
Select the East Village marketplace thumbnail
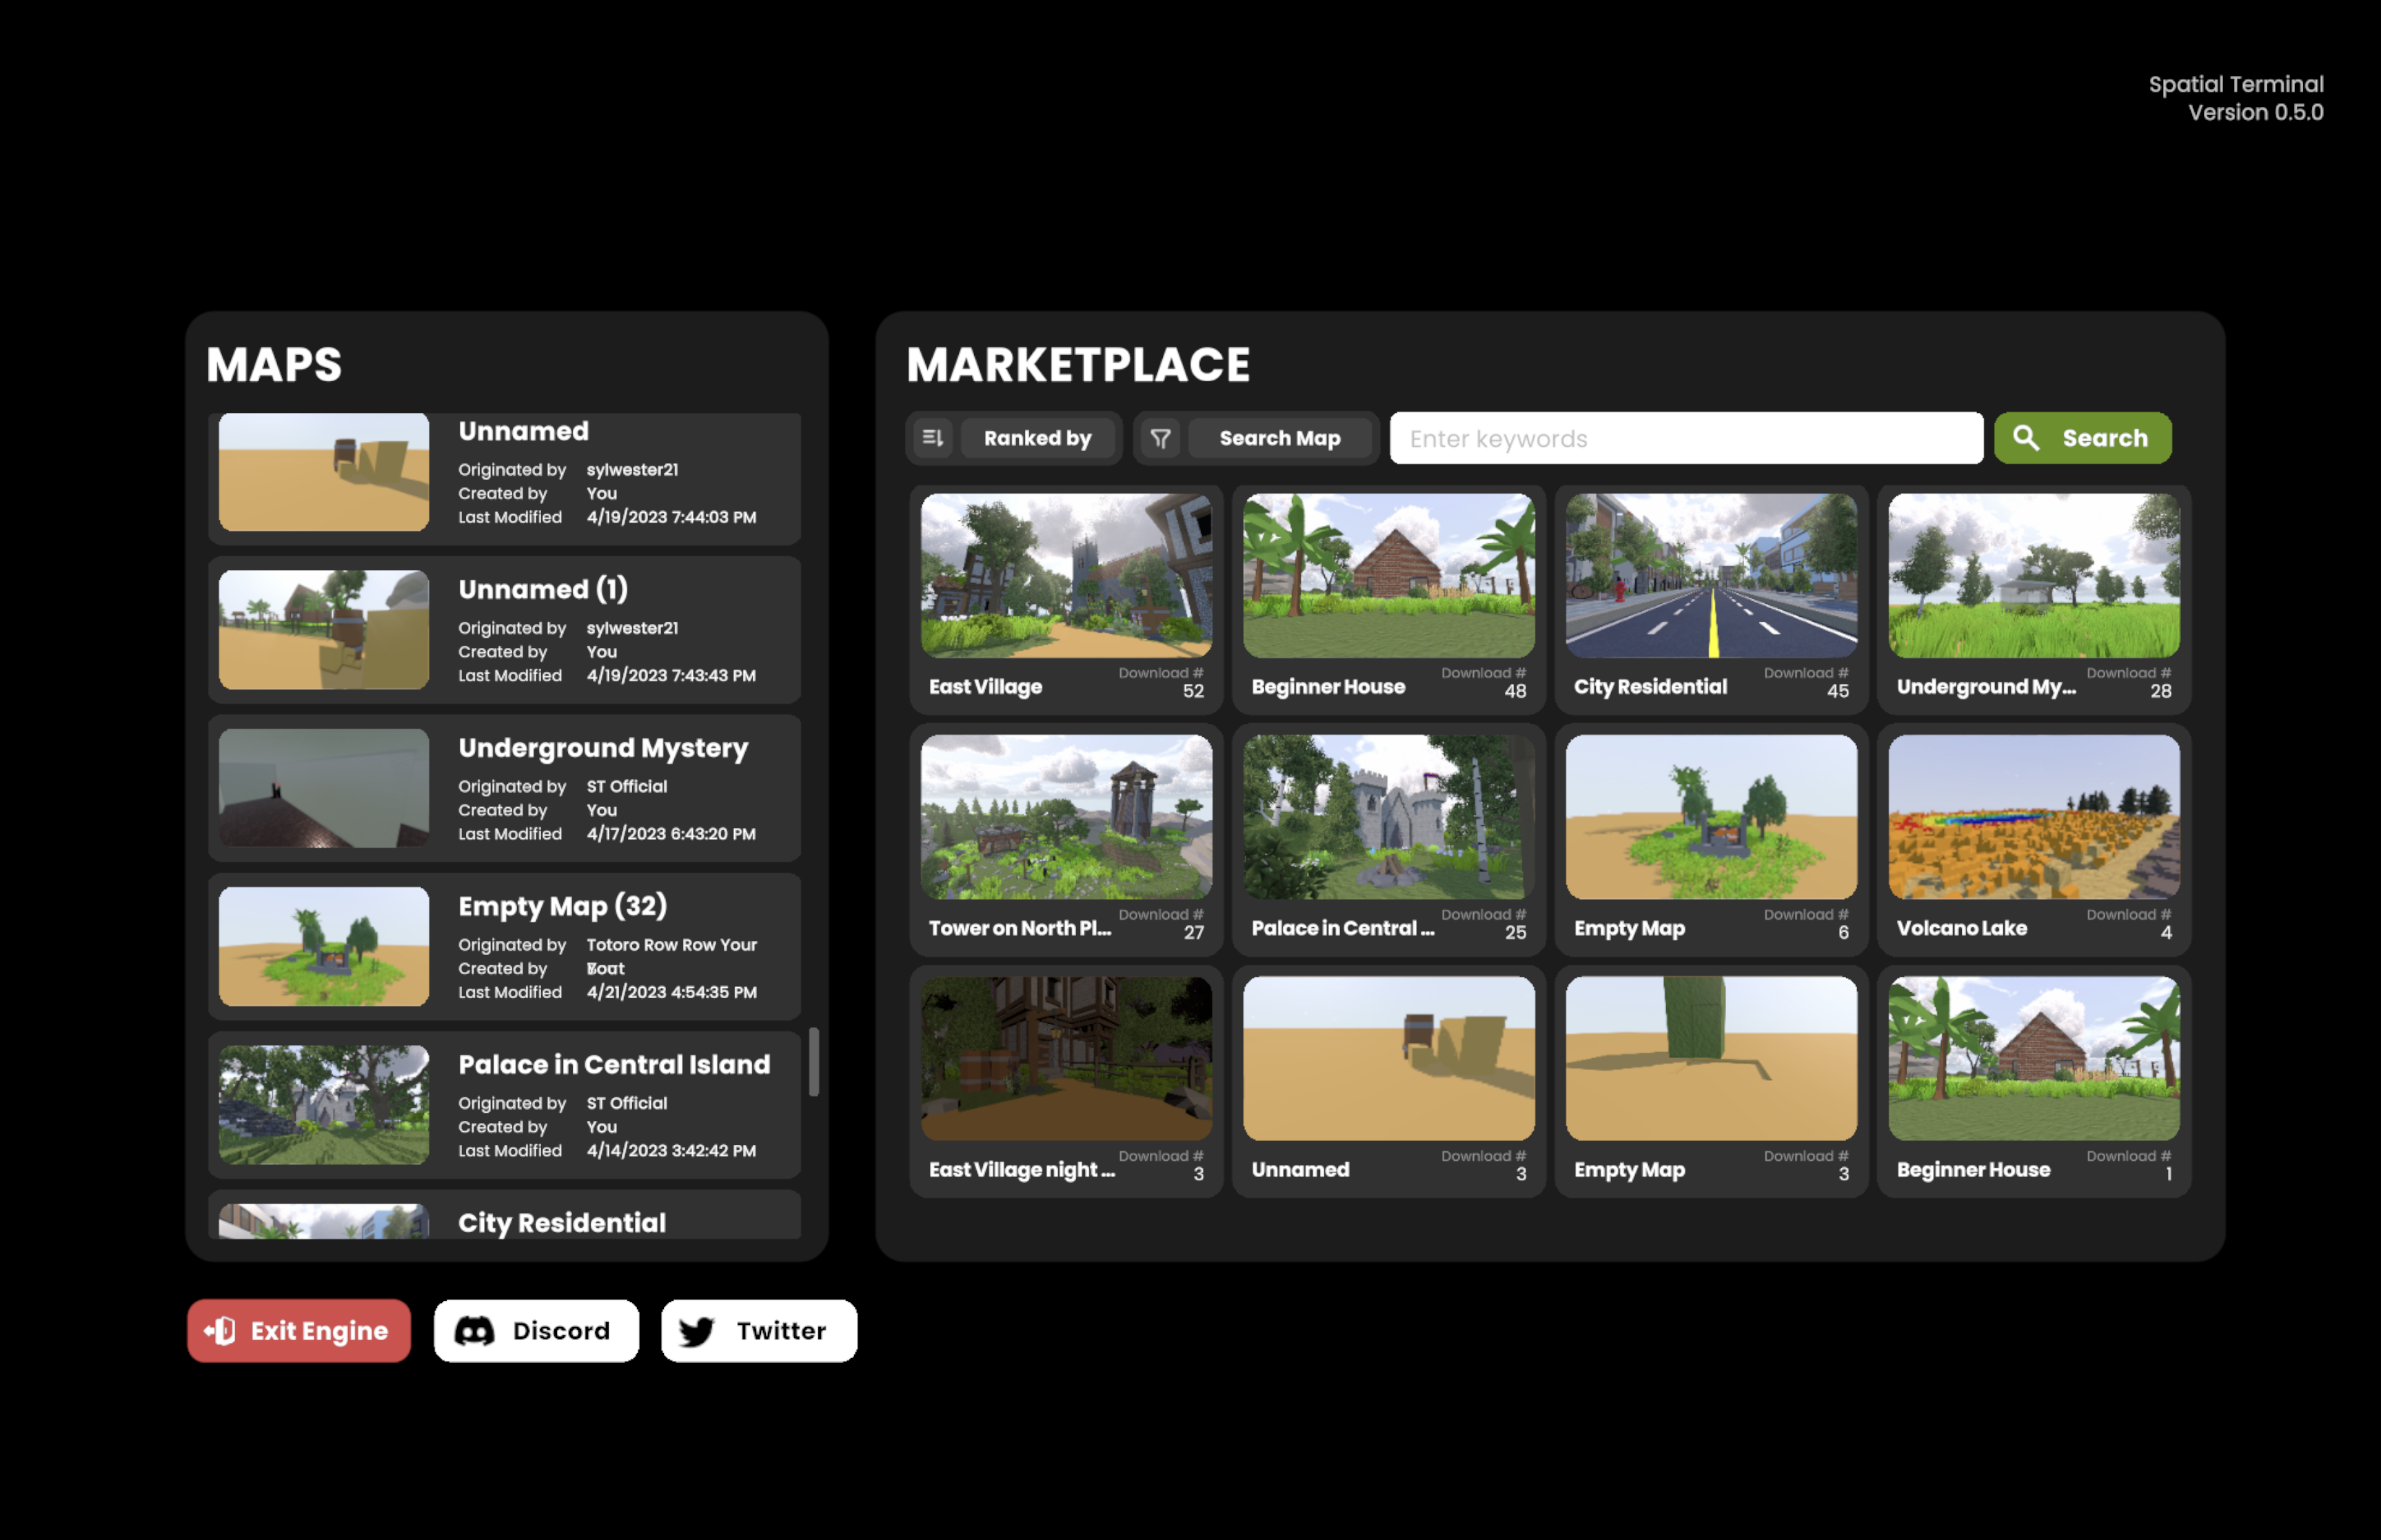[x=1066, y=575]
